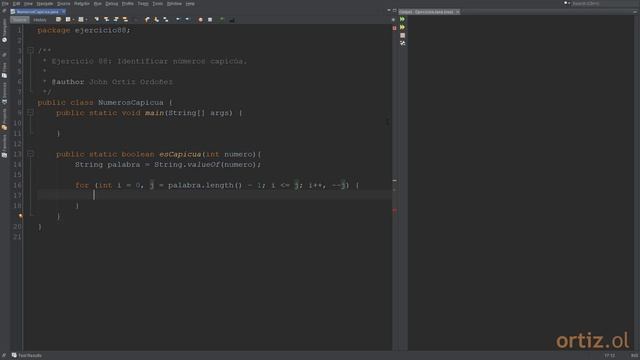Switch to History view of the editor

click(x=40, y=20)
